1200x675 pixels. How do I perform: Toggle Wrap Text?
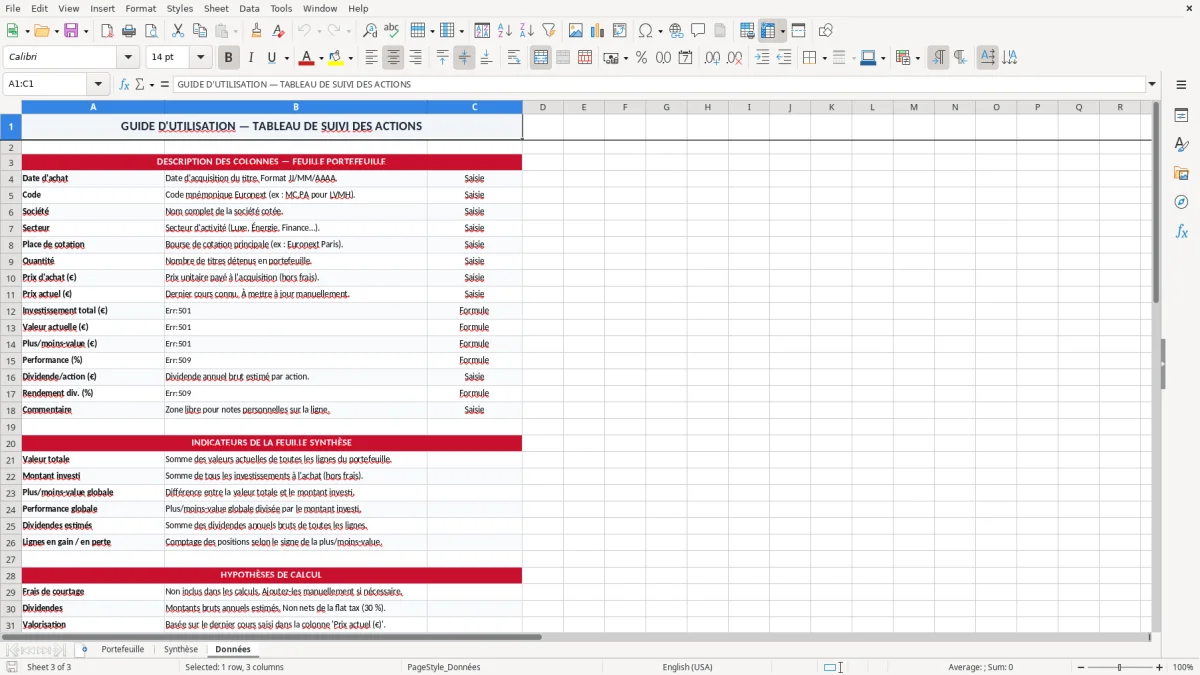point(514,58)
